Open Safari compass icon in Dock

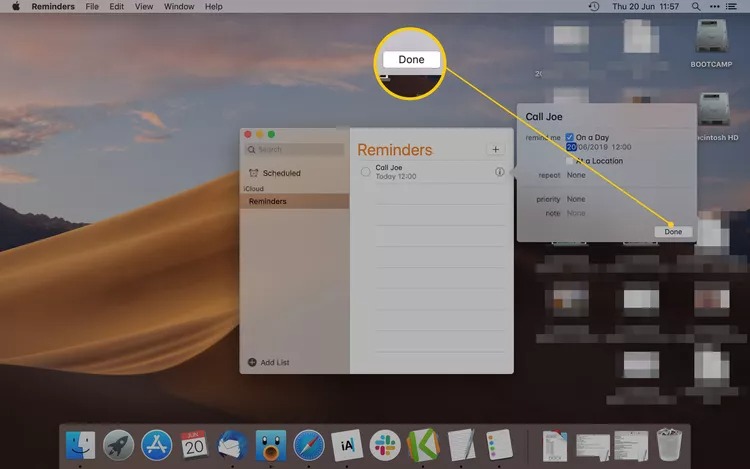click(x=309, y=445)
